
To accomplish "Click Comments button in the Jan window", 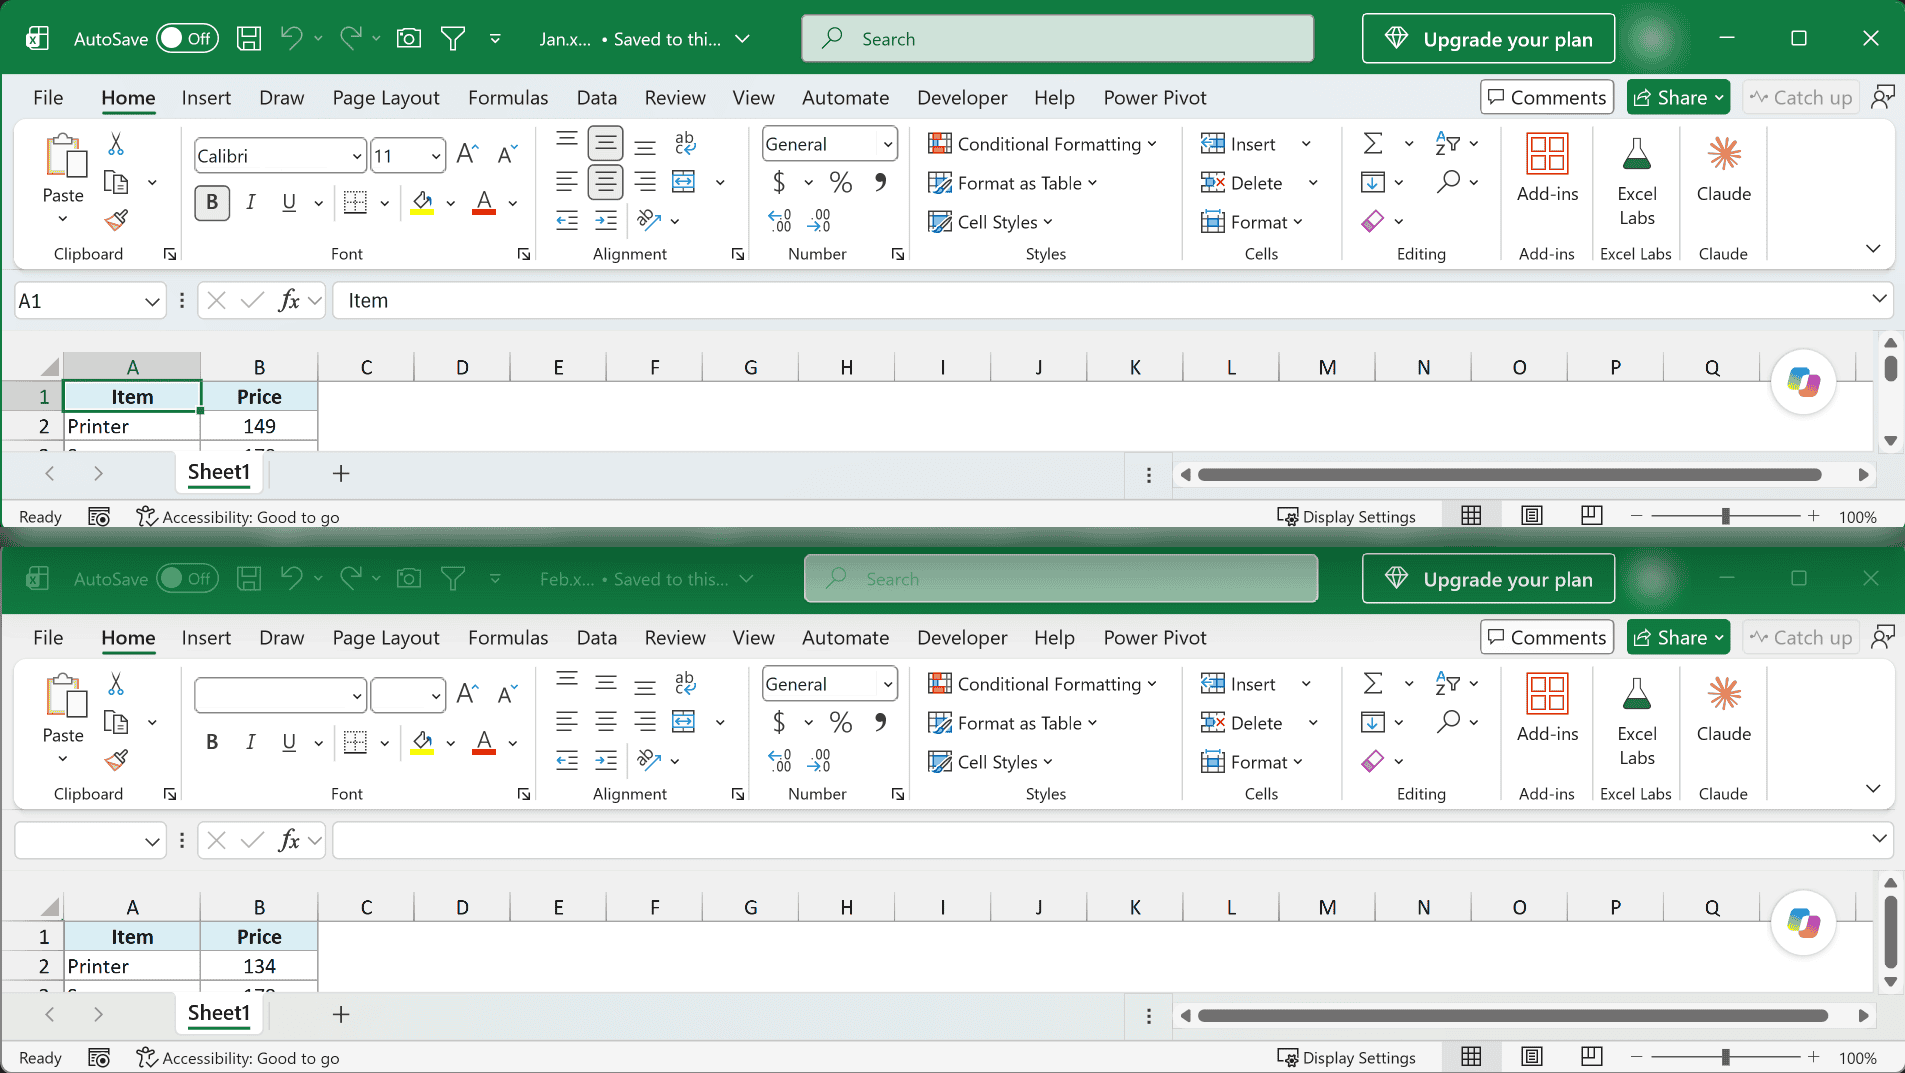I will [x=1547, y=97].
